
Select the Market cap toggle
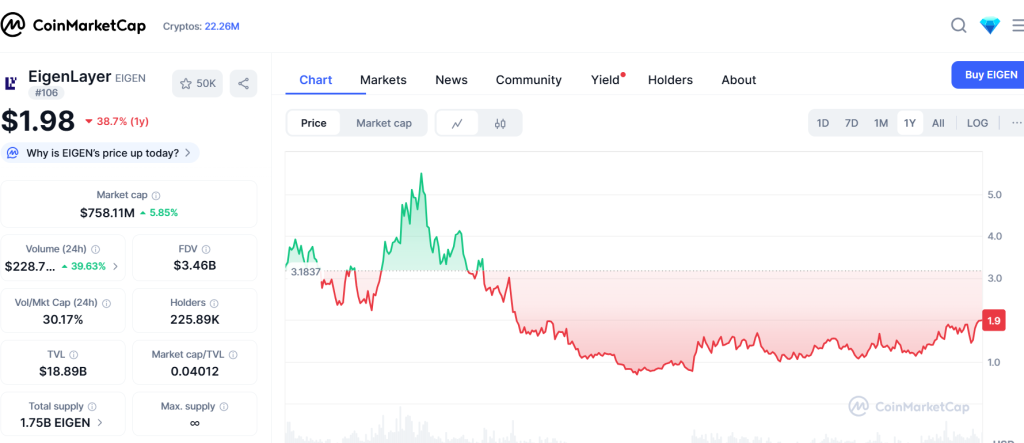click(383, 123)
